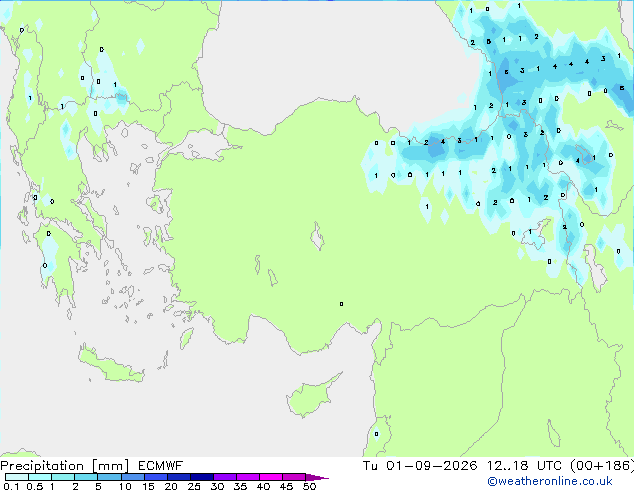The image size is (634, 490).
Task: Click the island of Rhodes
Action: [x=186, y=338]
